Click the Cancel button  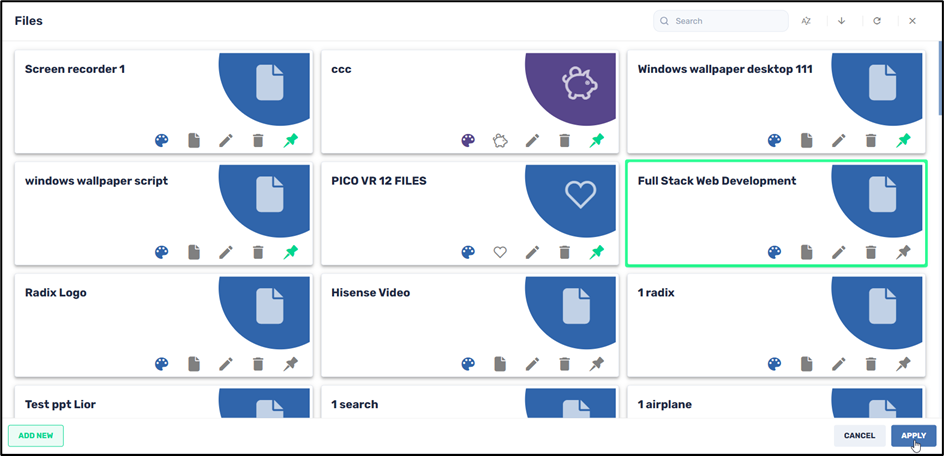pos(859,436)
